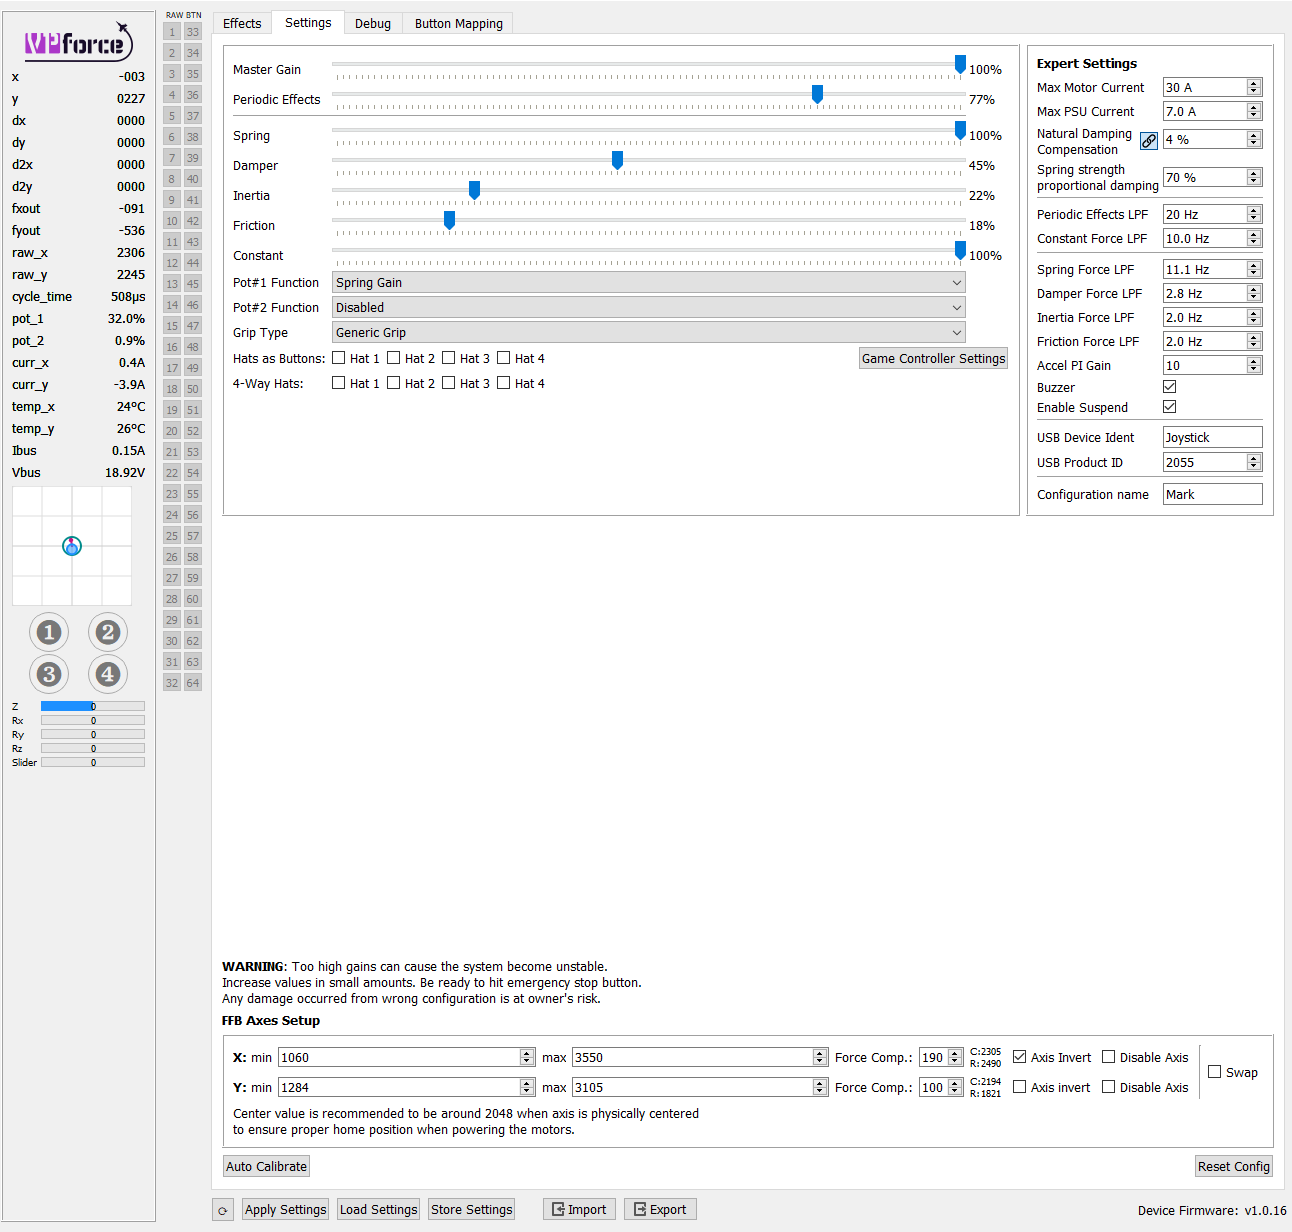The image size is (1292, 1232).
Task: Click inside the Configuration name field
Action: point(1211,493)
